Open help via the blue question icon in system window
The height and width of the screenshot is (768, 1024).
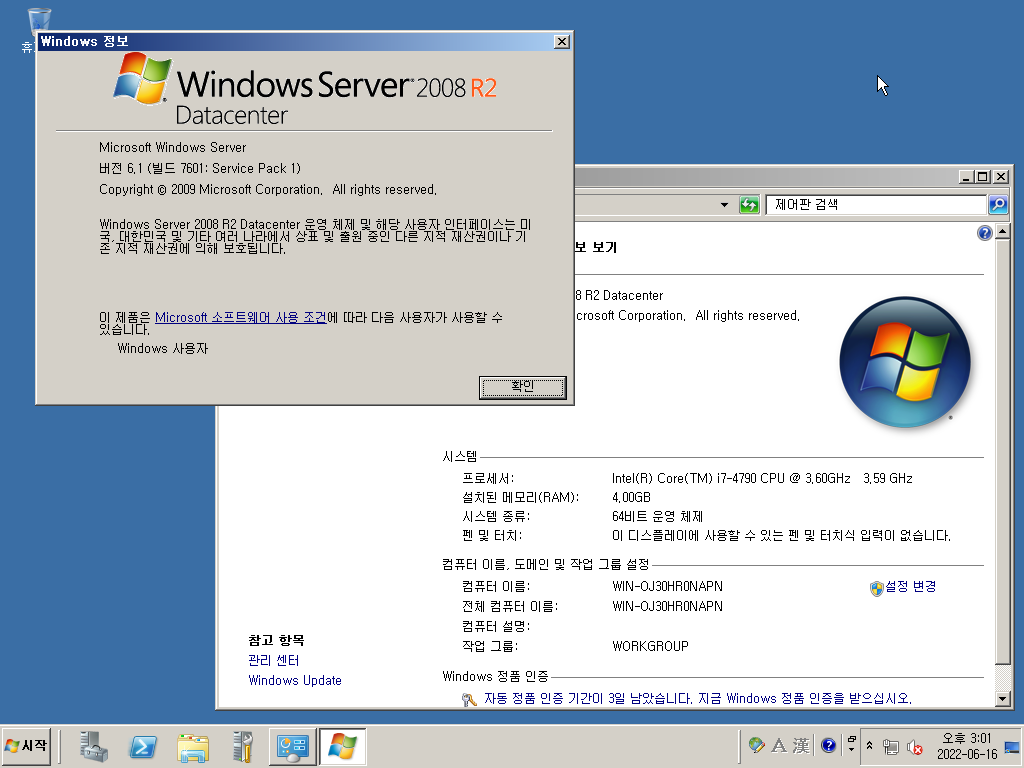(984, 233)
